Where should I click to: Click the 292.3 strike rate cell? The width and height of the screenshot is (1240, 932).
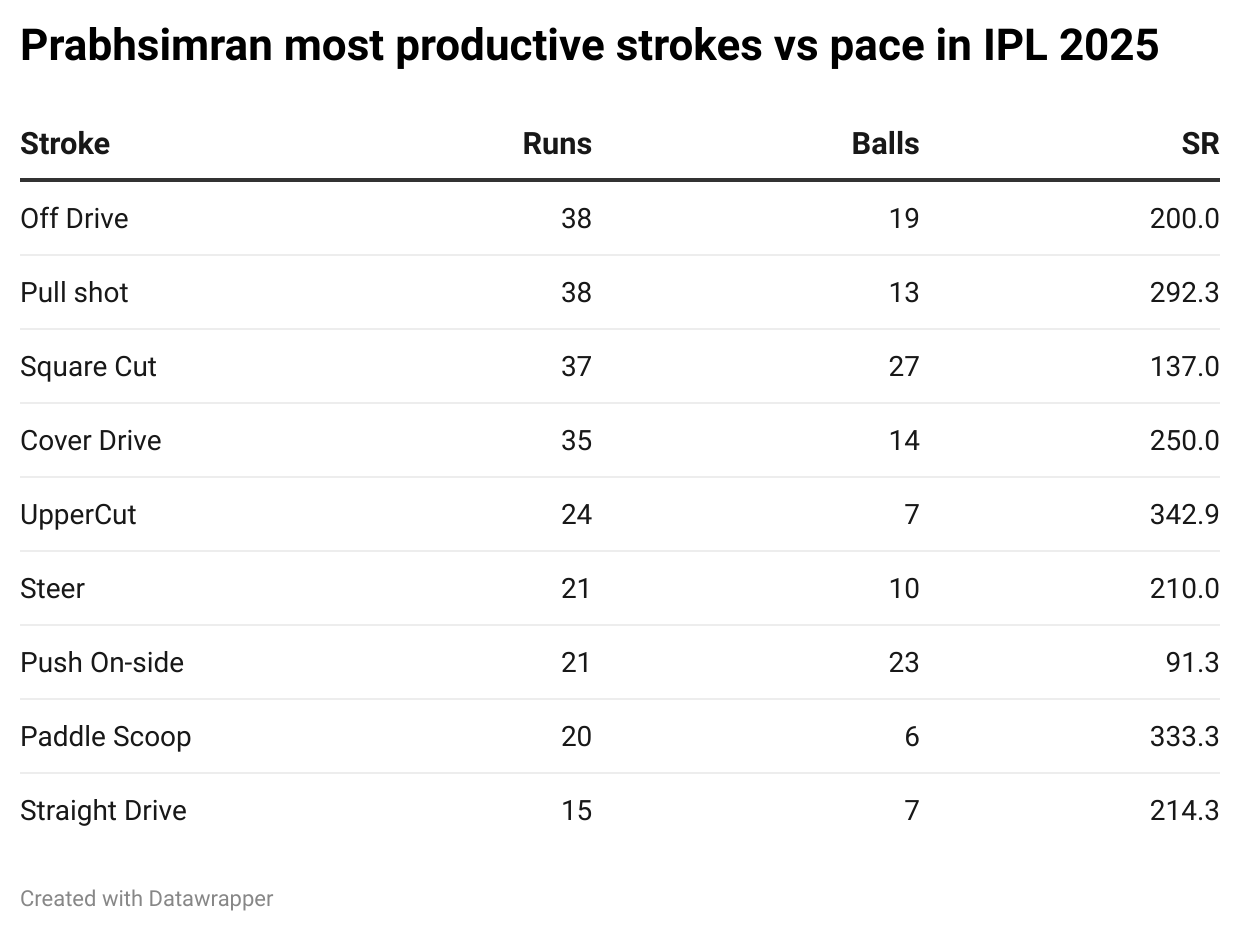point(1185,292)
